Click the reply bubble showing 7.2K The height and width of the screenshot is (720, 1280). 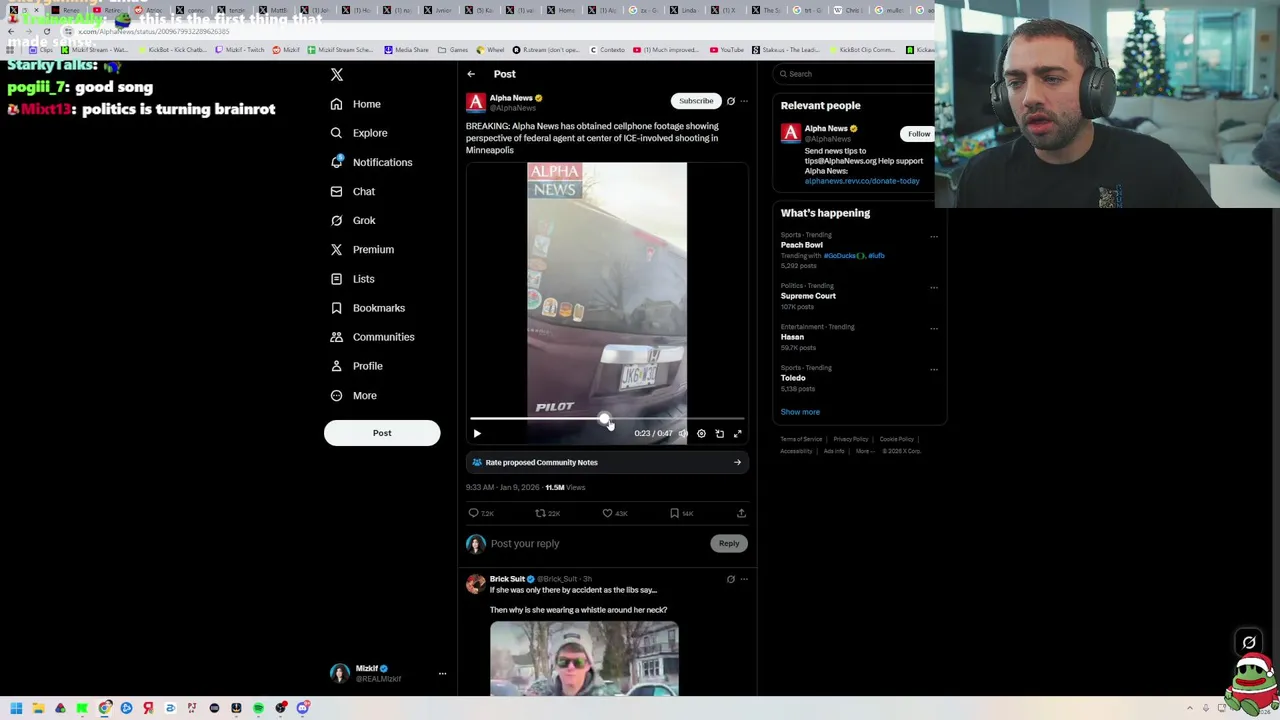pos(481,513)
